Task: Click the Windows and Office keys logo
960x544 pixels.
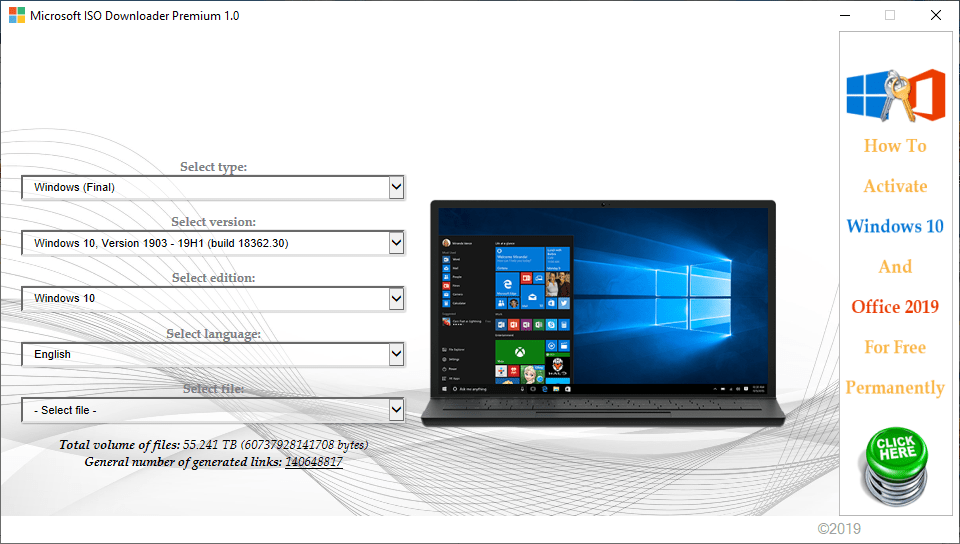Action: [x=895, y=95]
